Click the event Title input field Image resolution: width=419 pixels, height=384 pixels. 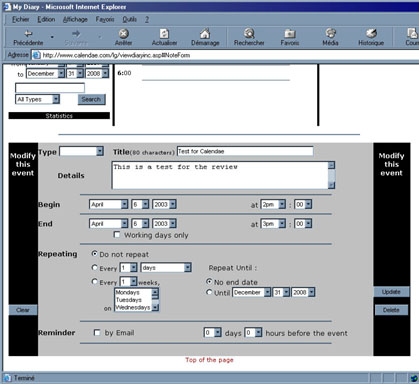pyautogui.click(x=245, y=151)
